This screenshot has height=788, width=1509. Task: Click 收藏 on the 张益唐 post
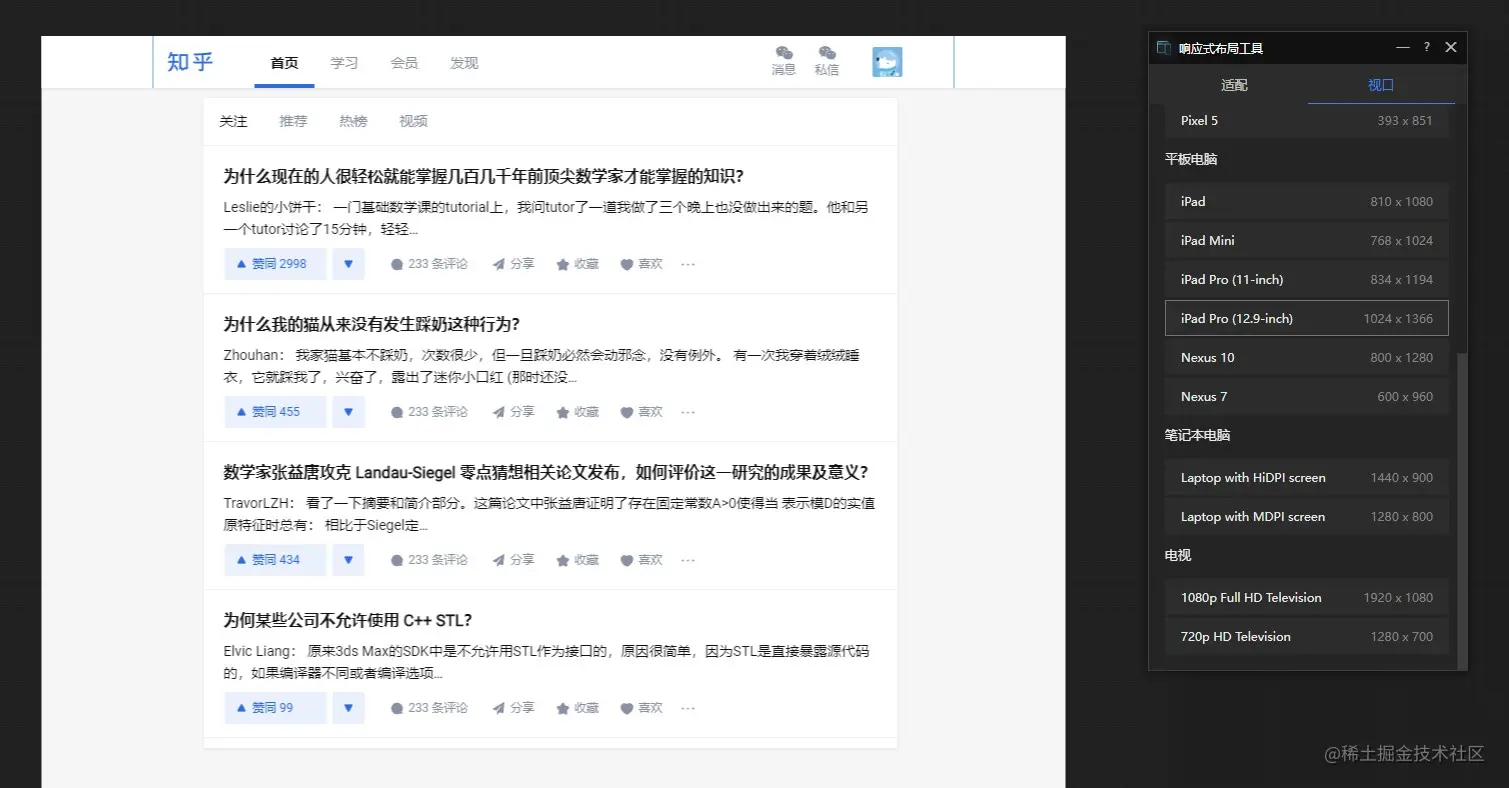577,560
